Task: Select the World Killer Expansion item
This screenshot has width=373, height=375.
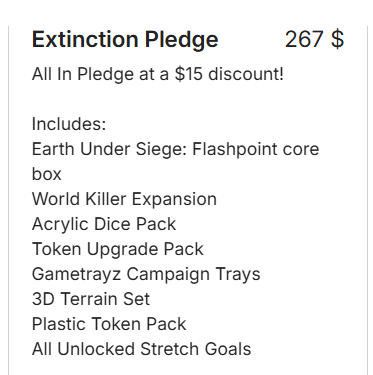Action: [124, 199]
